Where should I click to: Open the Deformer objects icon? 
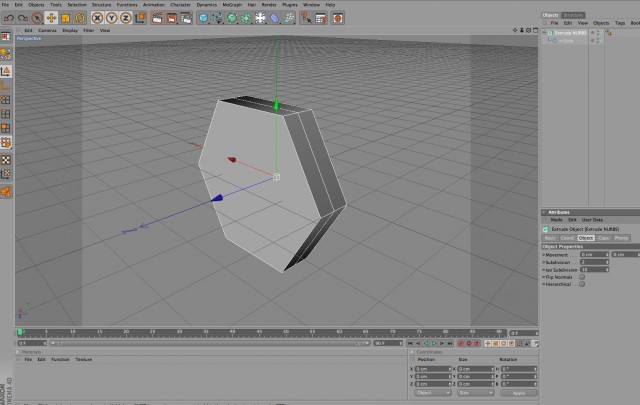[x=275, y=18]
